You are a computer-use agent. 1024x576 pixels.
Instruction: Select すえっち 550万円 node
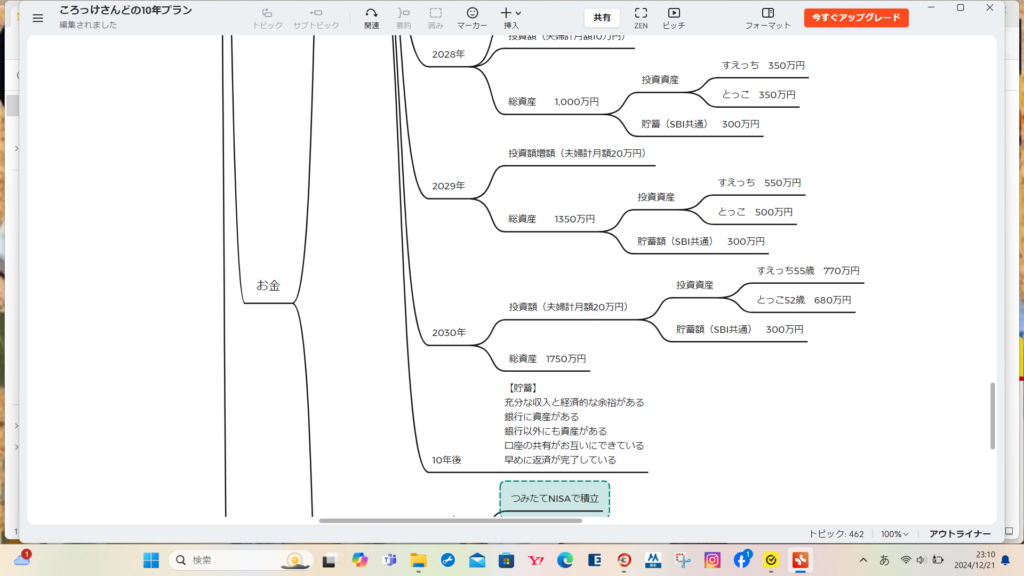[x=759, y=183]
